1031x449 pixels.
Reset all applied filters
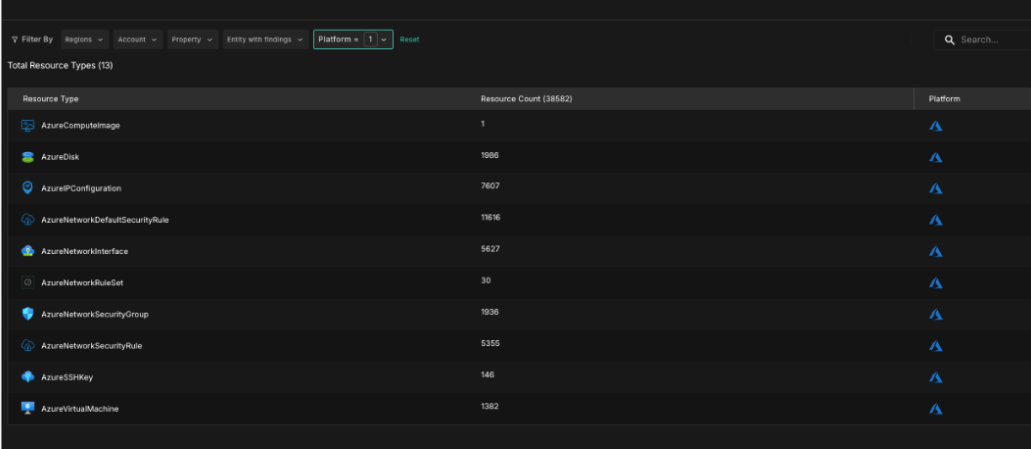point(410,39)
